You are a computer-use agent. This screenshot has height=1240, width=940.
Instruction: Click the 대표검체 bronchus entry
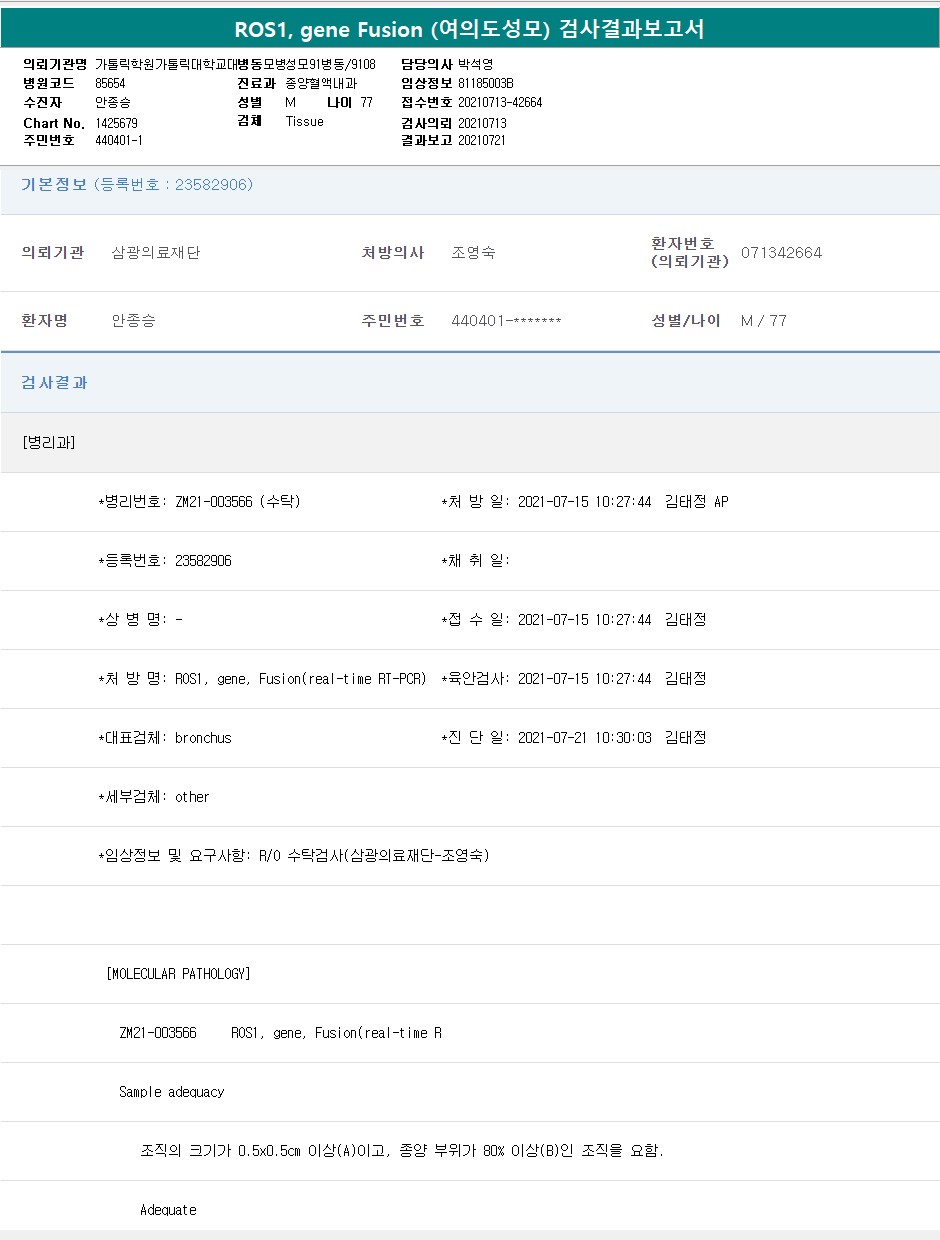(x=203, y=738)
